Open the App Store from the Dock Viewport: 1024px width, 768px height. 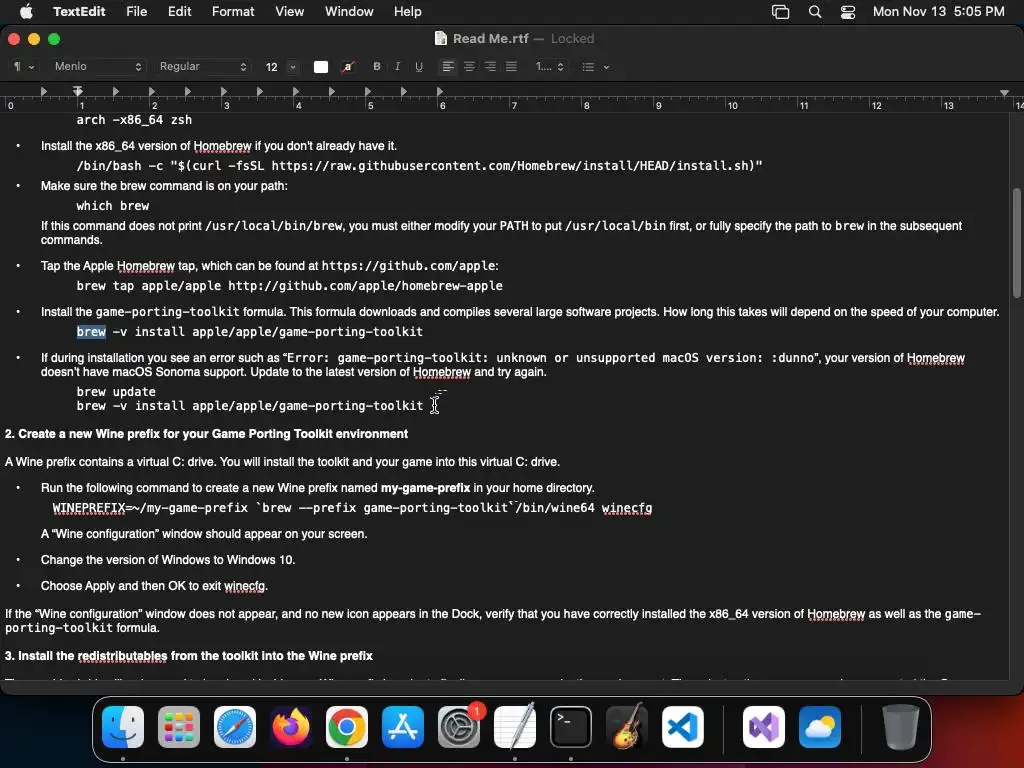(403, 727)
